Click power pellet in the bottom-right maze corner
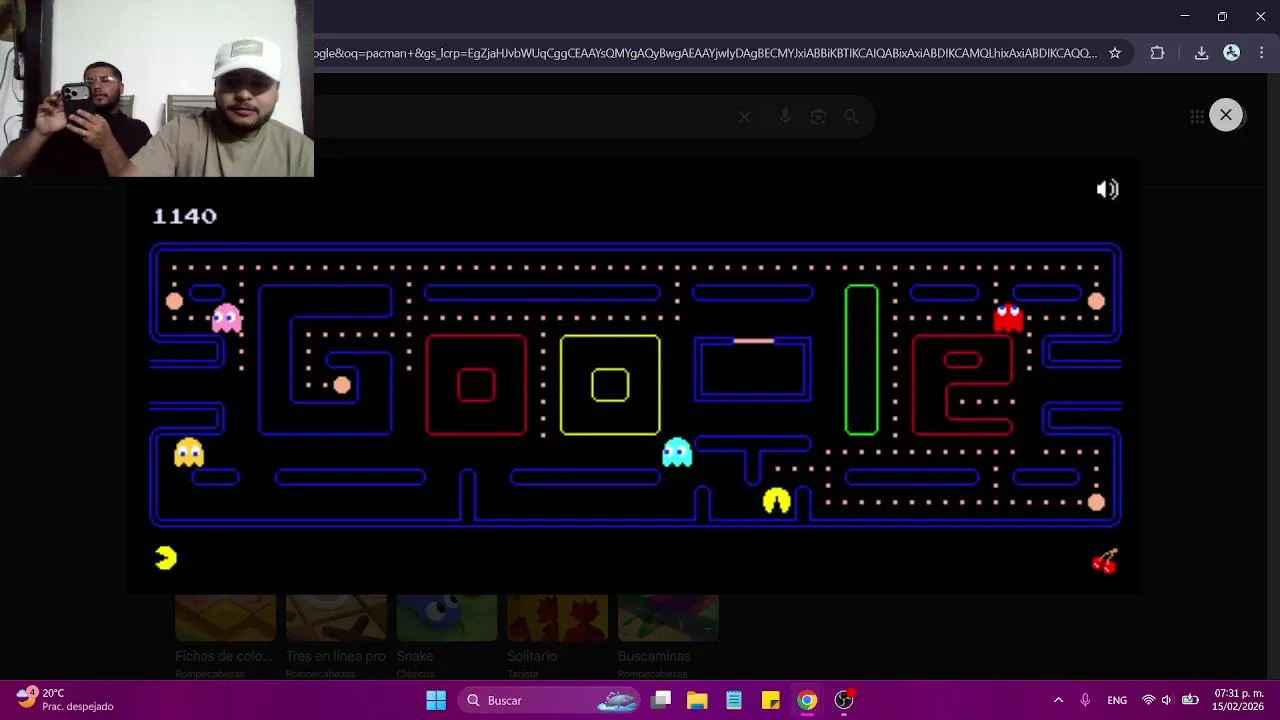 1096,502
